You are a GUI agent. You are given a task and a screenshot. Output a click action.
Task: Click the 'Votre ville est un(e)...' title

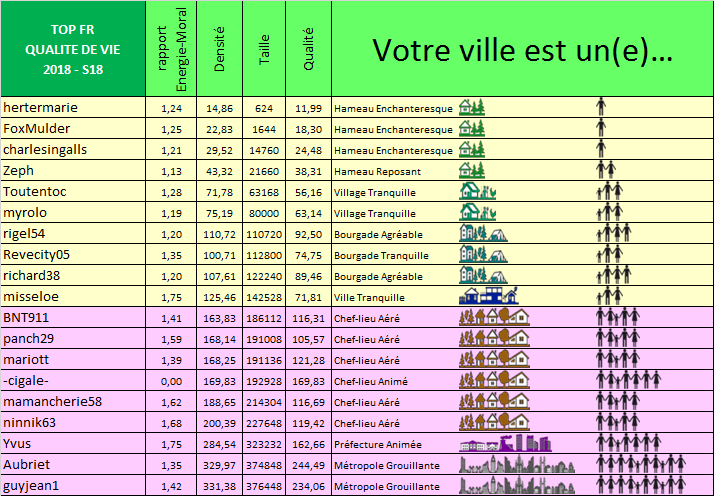click(x=522, y=51)
